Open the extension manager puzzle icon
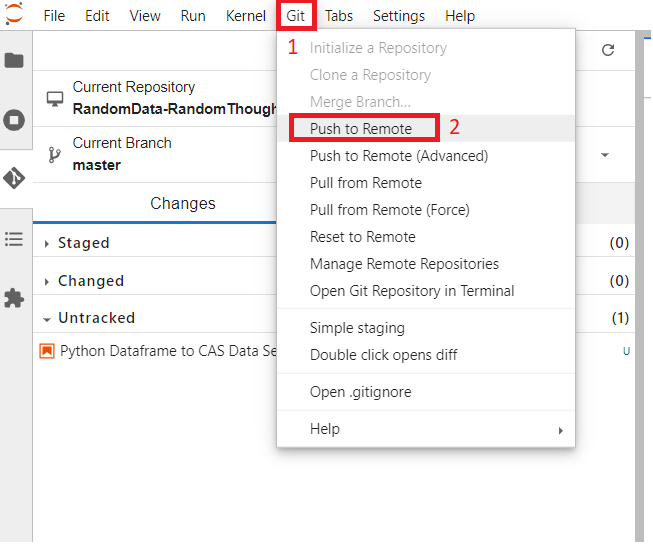This screenshot has height=544, width=653. click(x=14, y=298)
